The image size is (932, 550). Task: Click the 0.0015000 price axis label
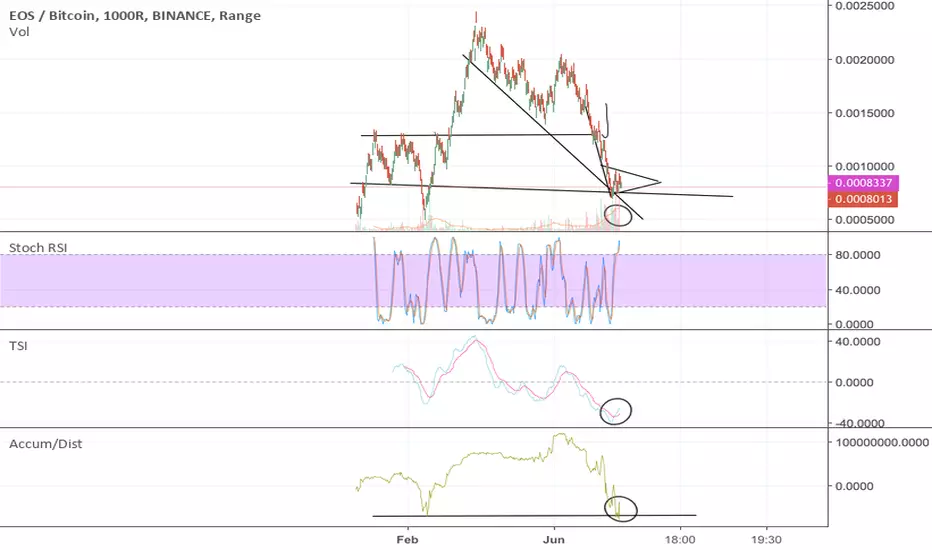(865, 113)
